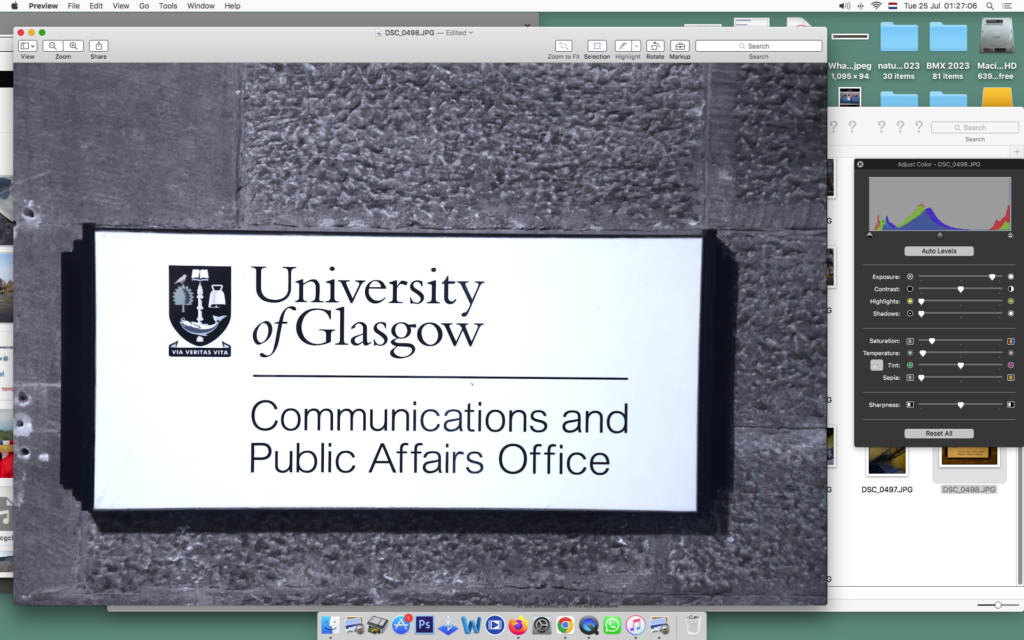Close the Adjust Color panel
The image size is (1024, 640).
coord(860,164)
